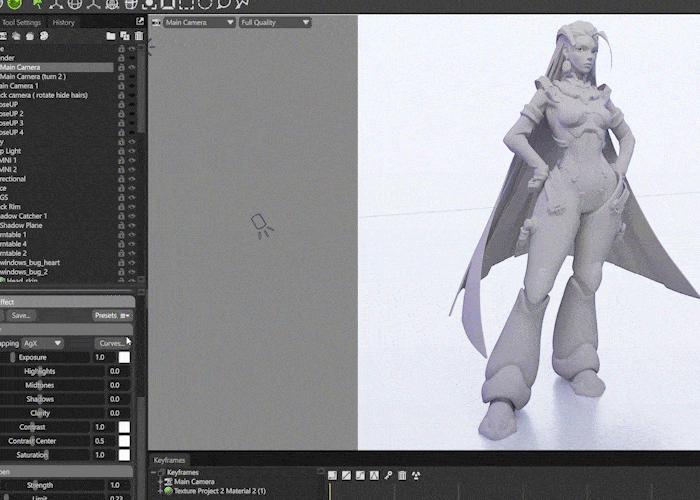Click the third add-object icon in the scene toolbar

(x=30, y=36)
